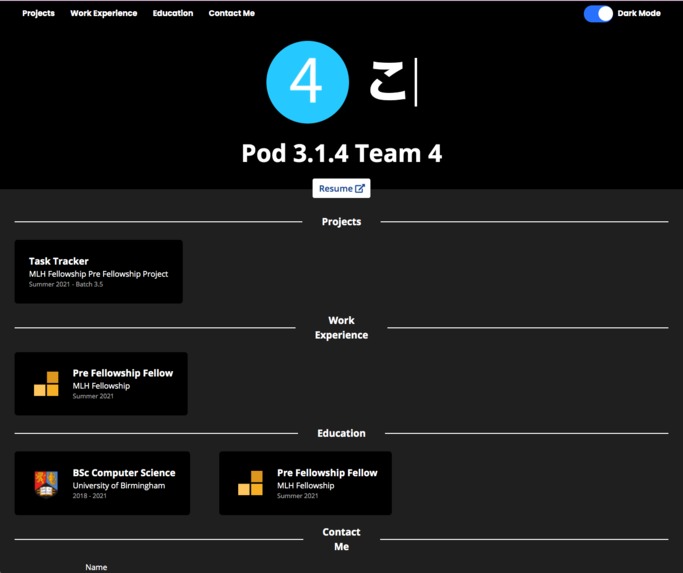Image resolution: width=683 pixels, height=573 pixels.
Task: Click MLH logo in Education card
Action: click(x=250, y=483)
